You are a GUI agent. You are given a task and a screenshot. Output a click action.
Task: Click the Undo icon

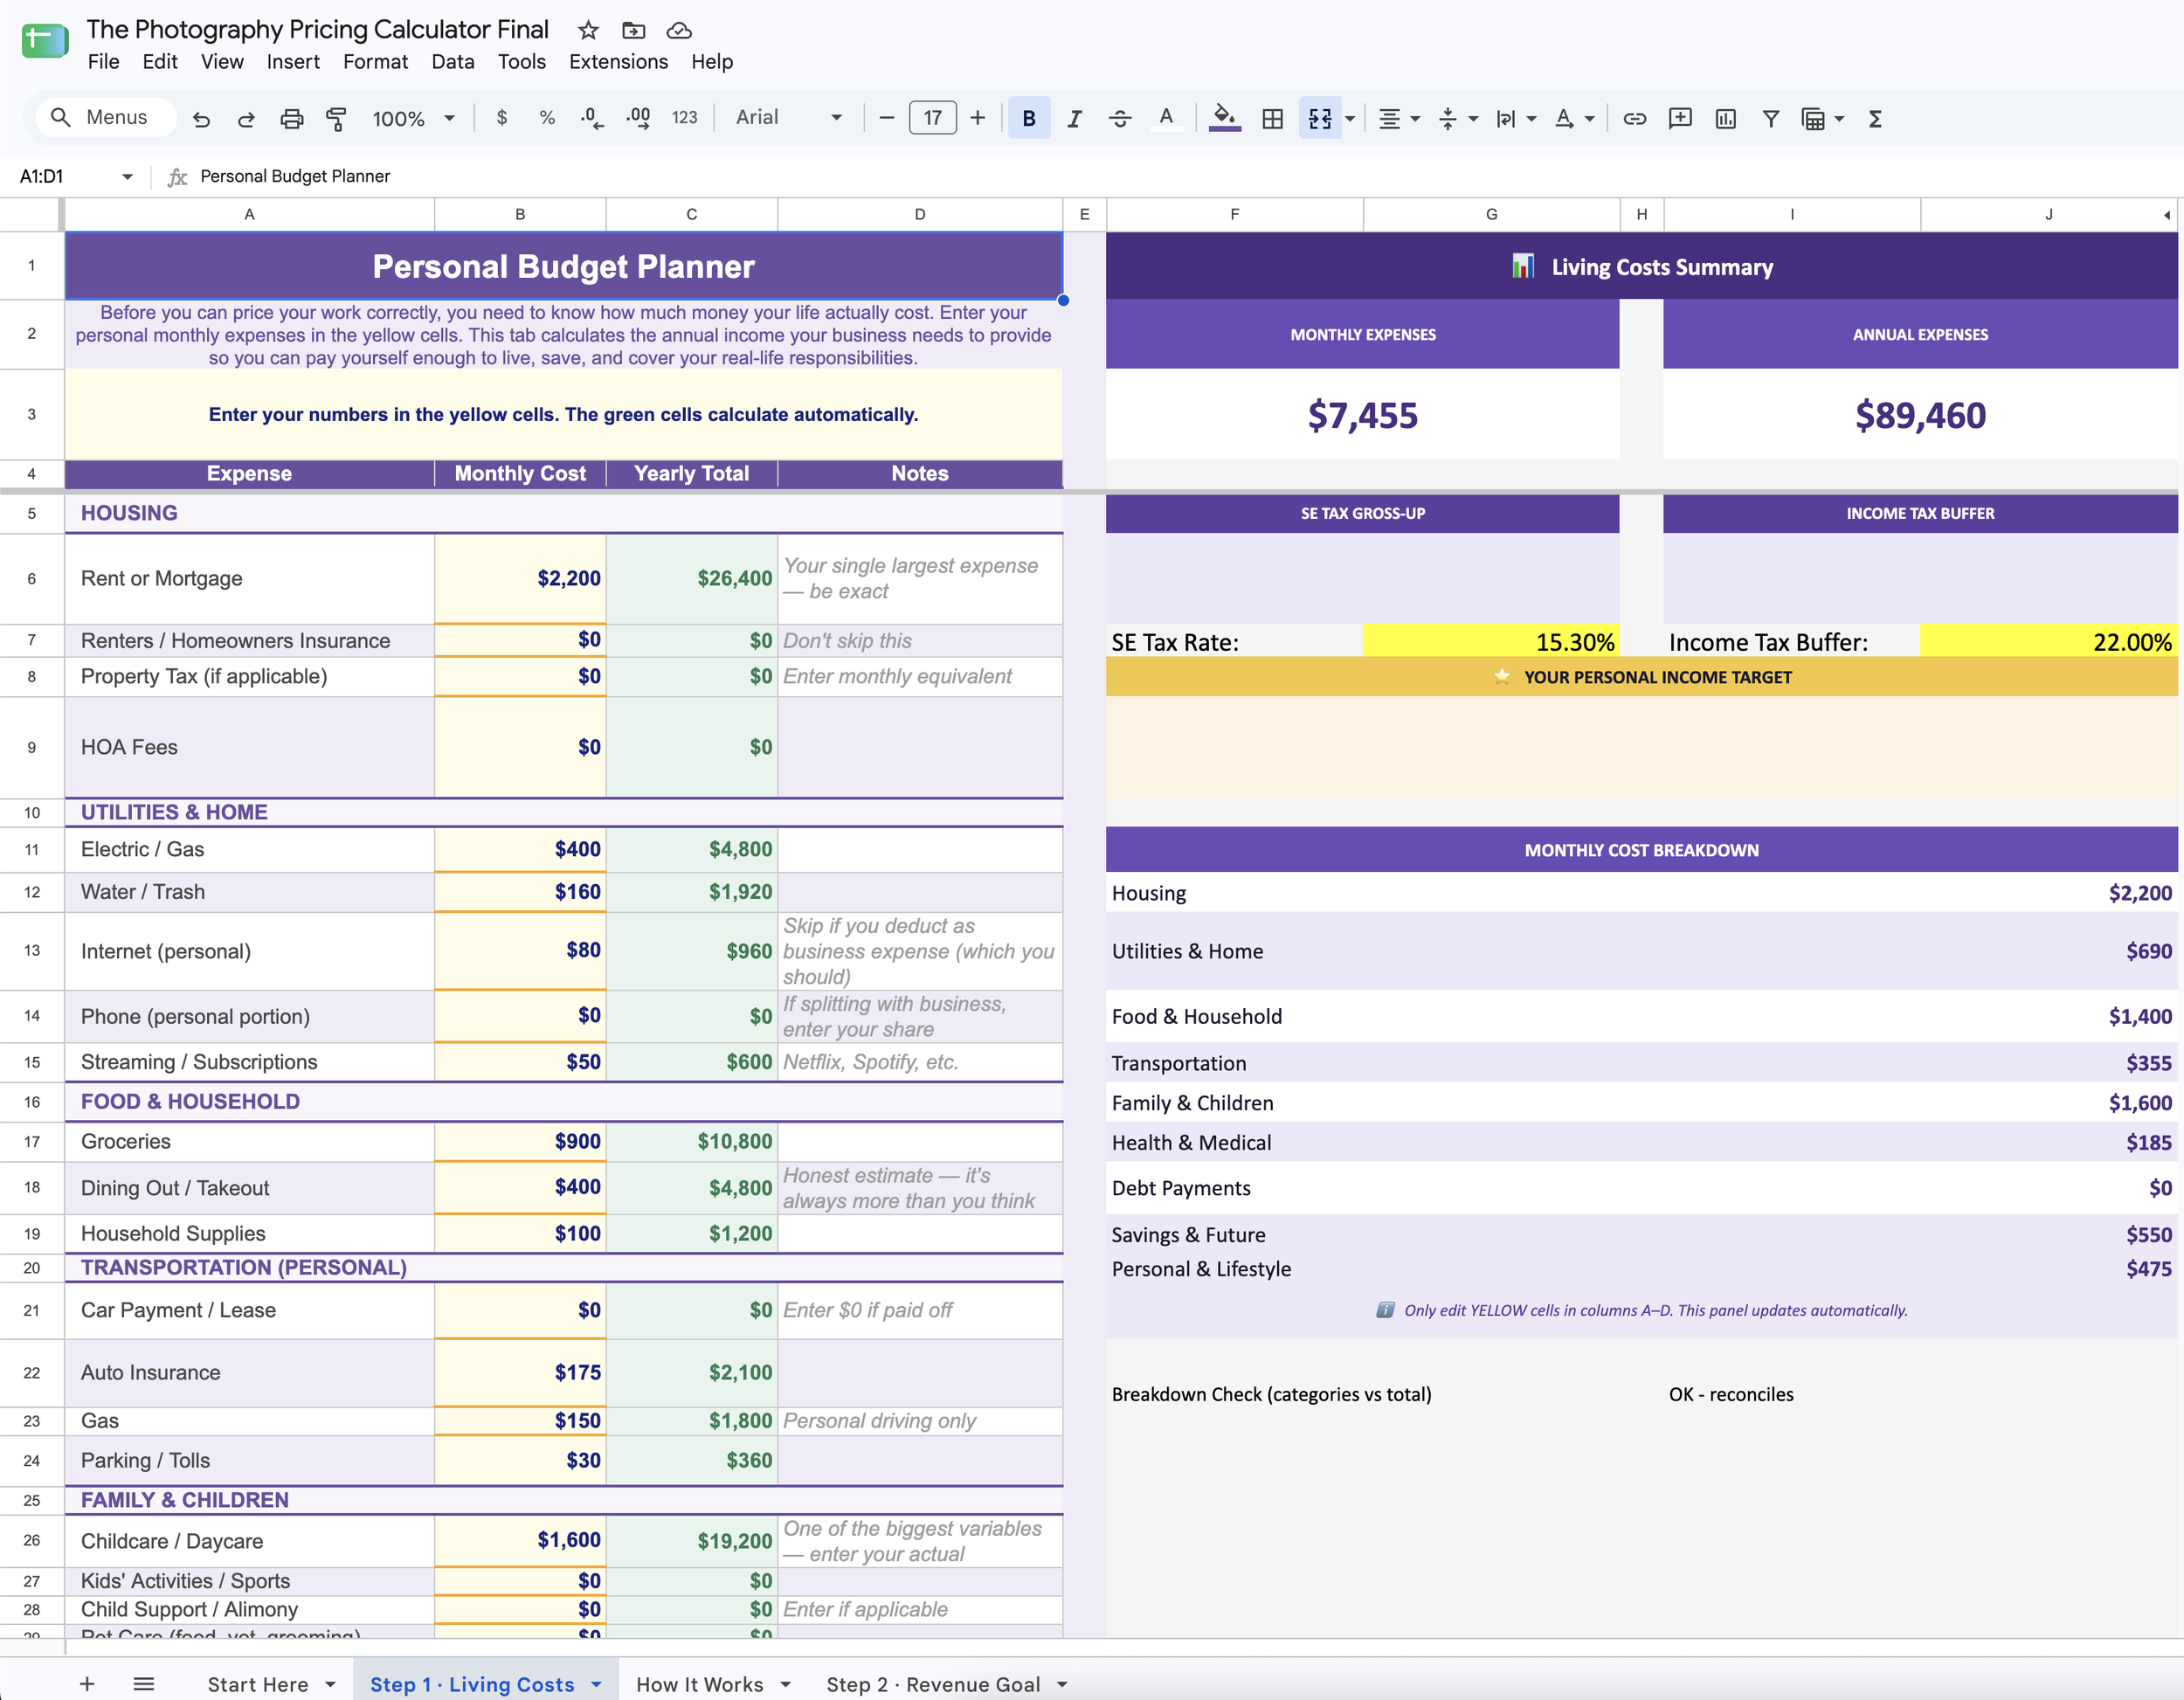(x=201, y=119)
